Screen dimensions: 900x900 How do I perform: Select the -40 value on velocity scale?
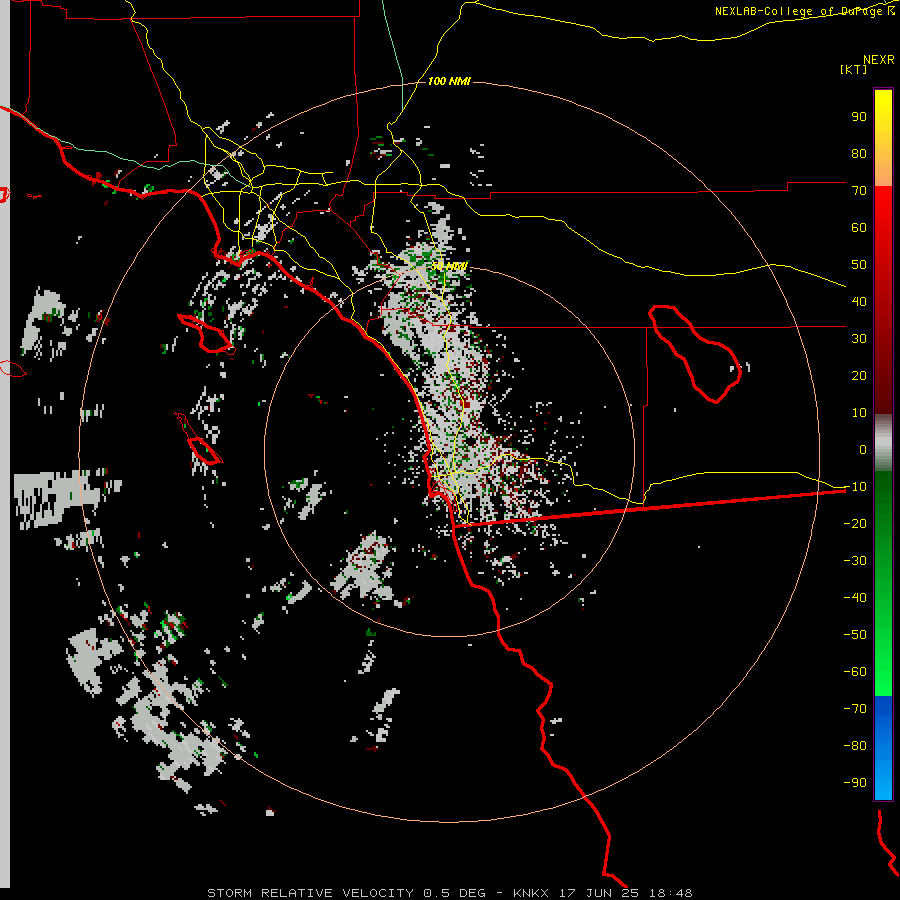coord(855,598)
